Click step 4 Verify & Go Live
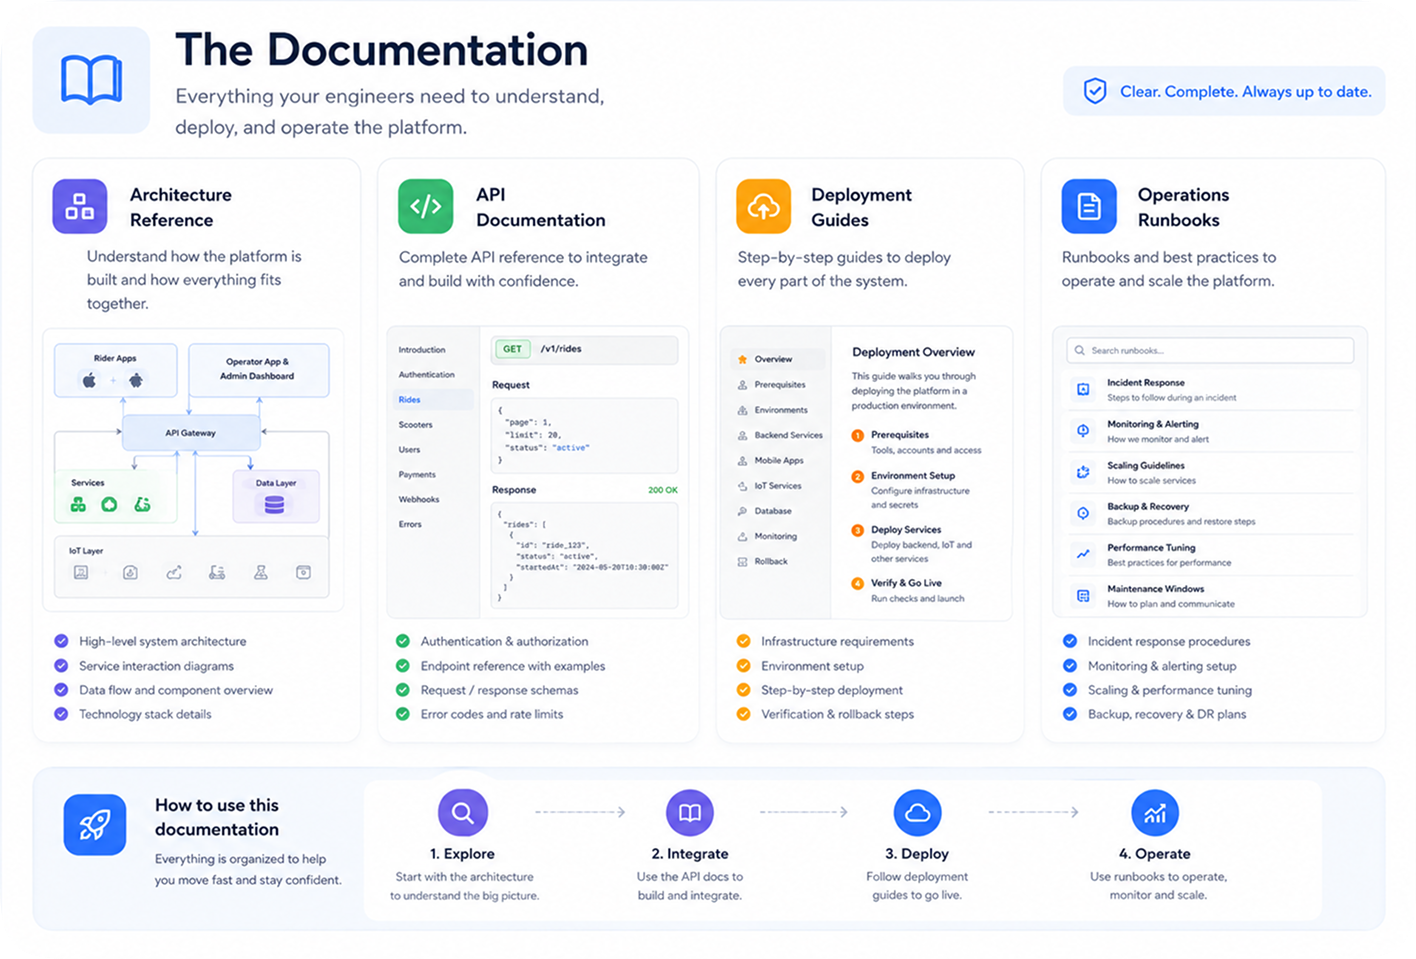 point(906,583)
